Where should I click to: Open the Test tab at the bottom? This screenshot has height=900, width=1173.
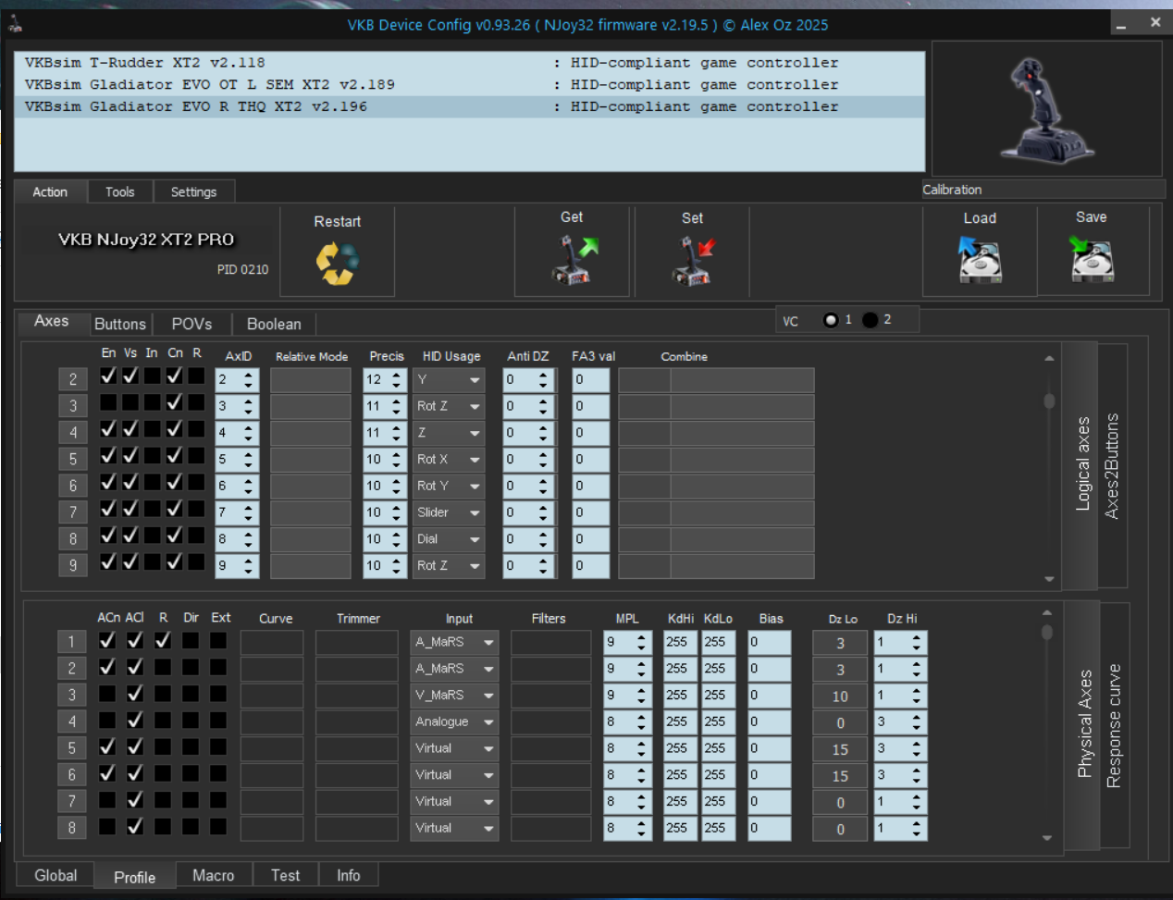(285, 875)
